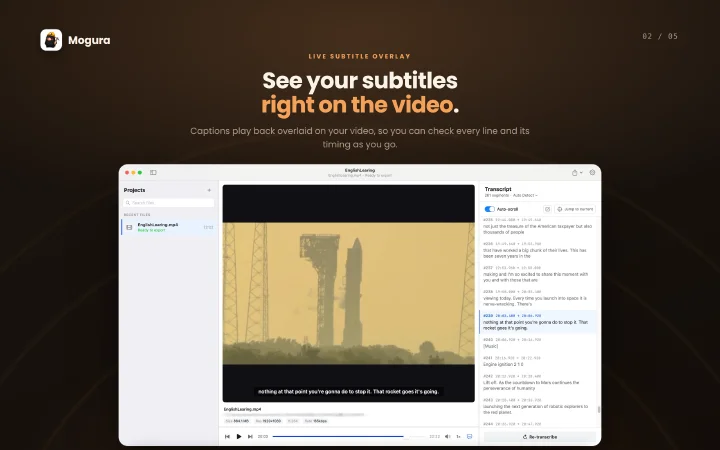Seek on the video progress slider
720x450 pixels.
coord(349,436)
